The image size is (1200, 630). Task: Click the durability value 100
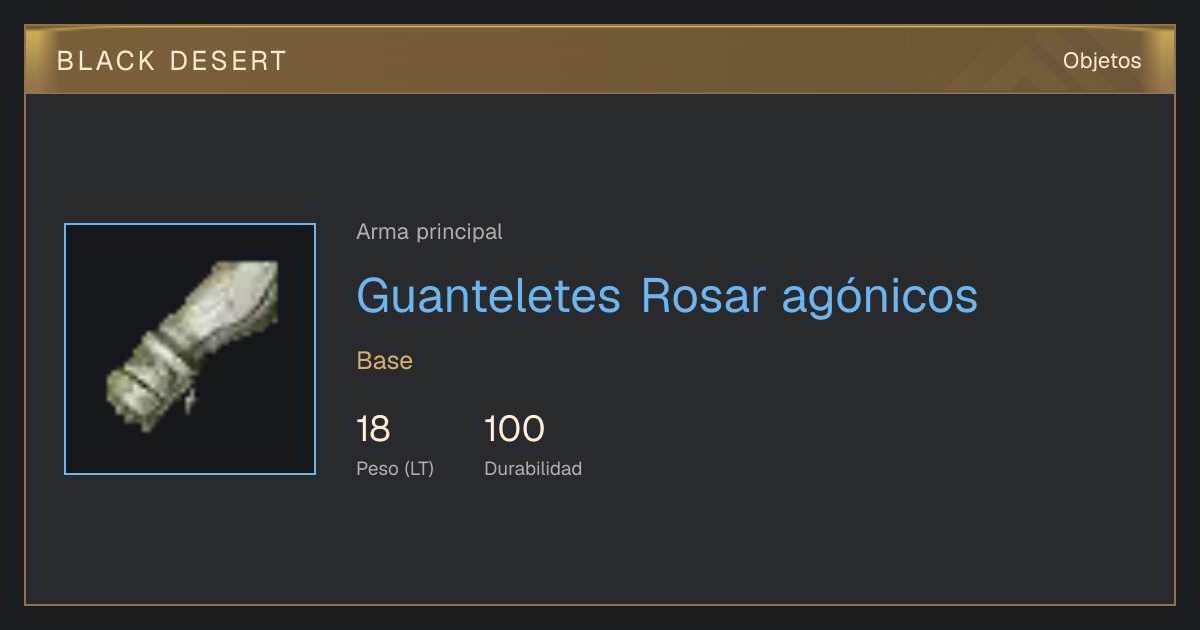pos(514,429)
